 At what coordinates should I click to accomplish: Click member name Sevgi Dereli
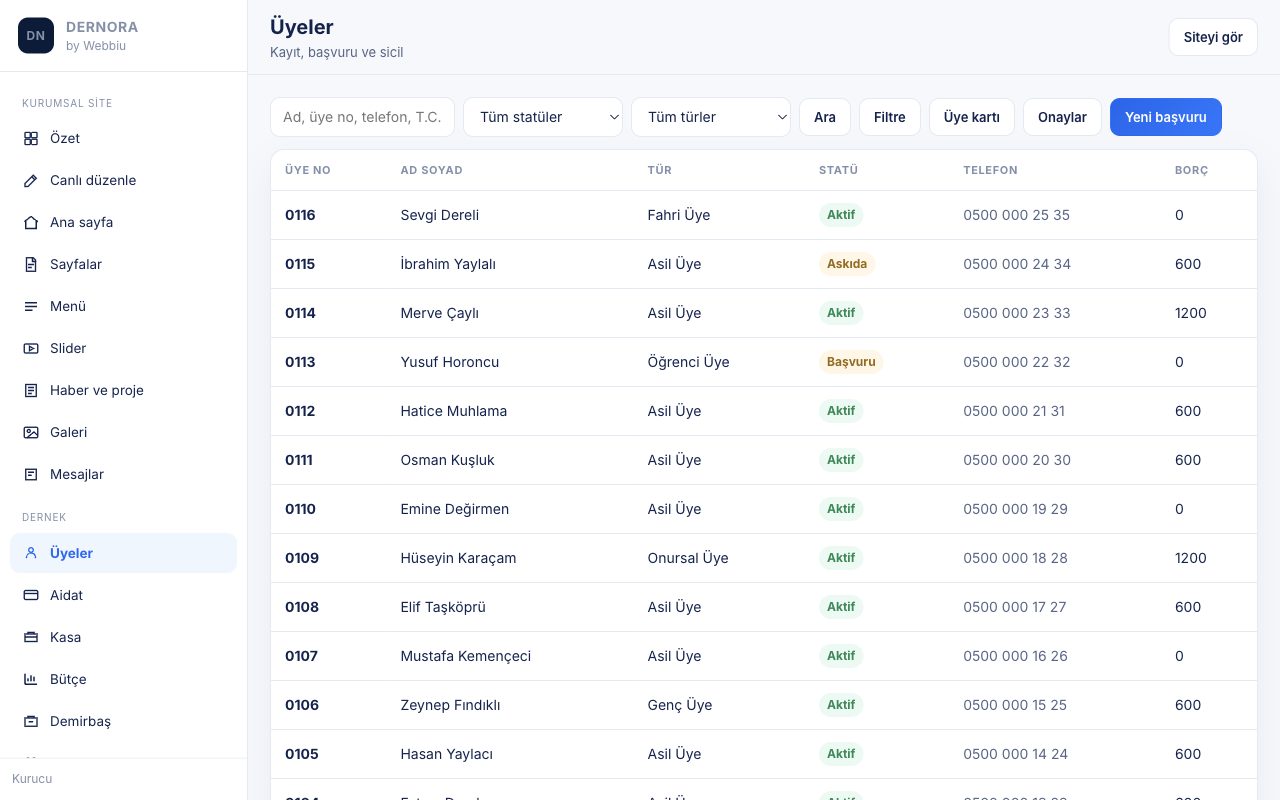point(440,215)
